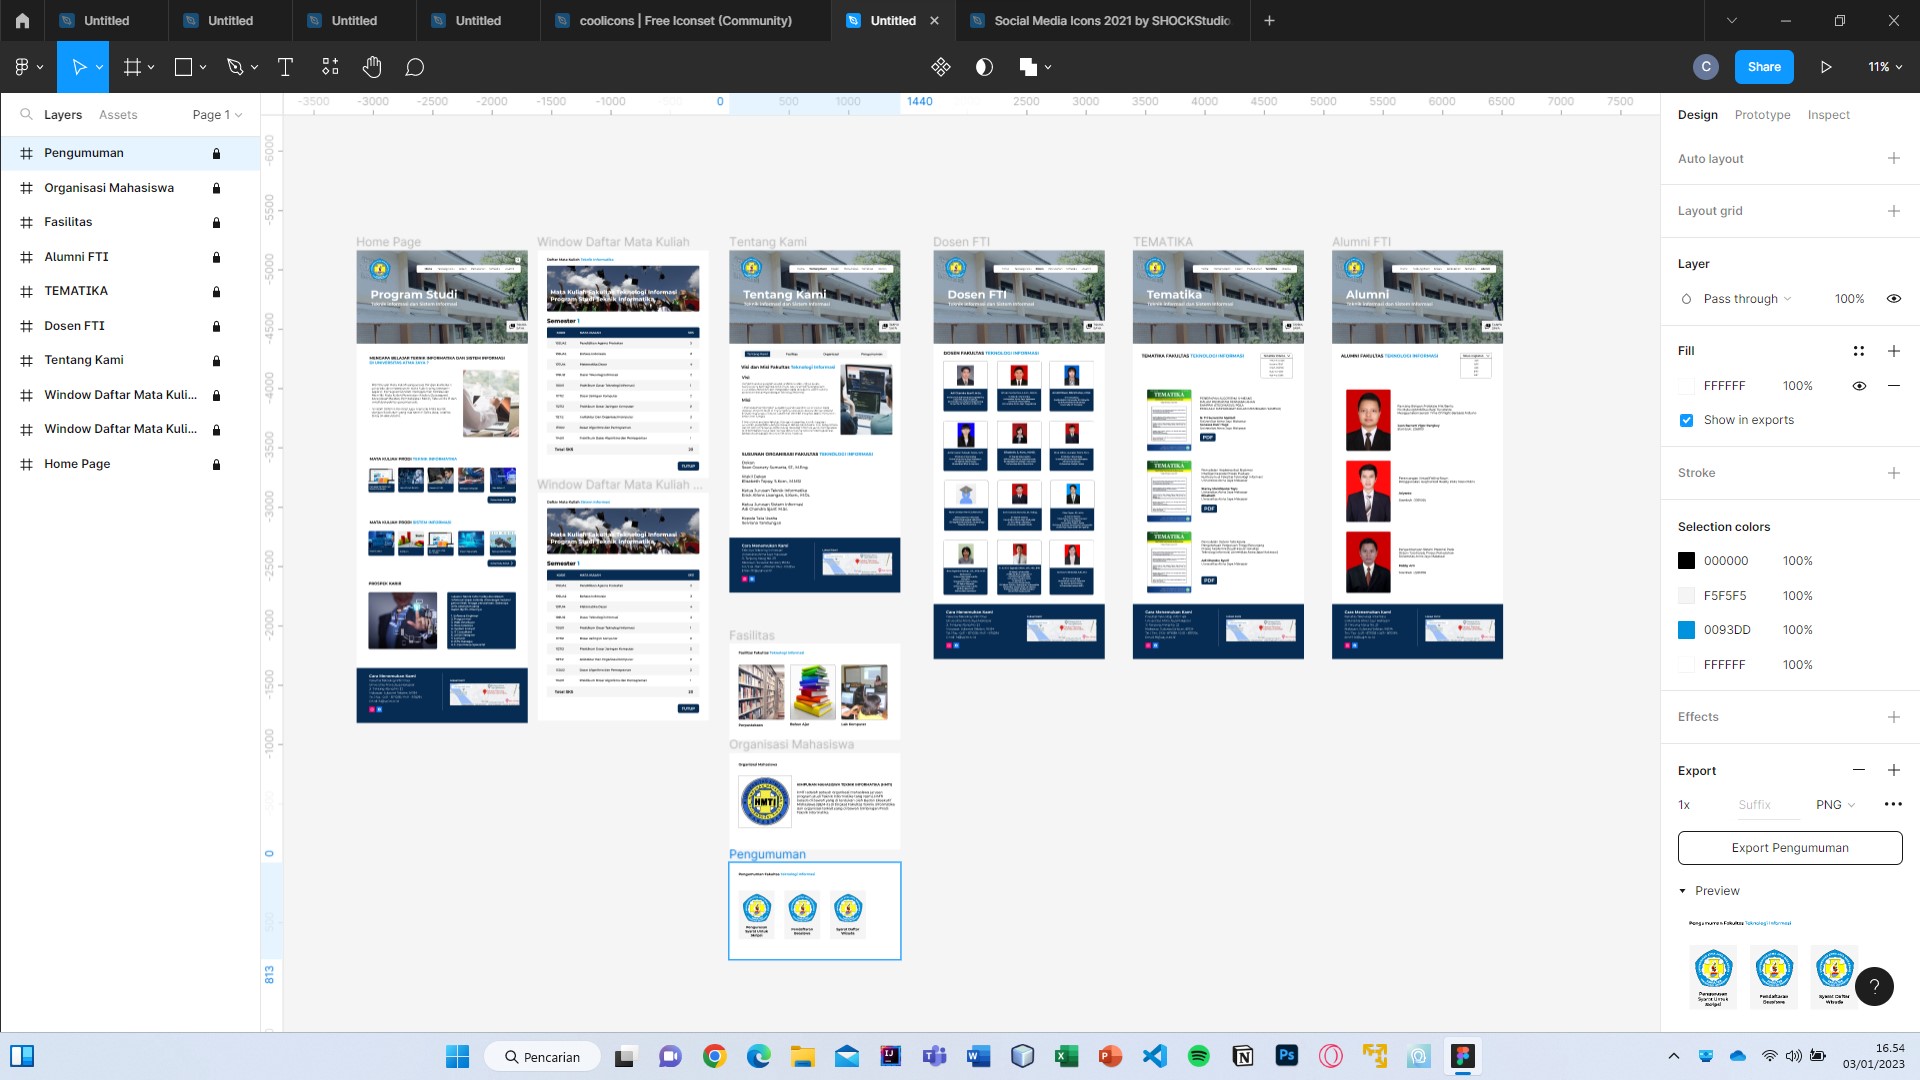The height and width of the screenshot is (1080, 1920).
Task: Click the 0093DD blue selection color swatch
Action: pyautogui.click(x=1686, y=630)
